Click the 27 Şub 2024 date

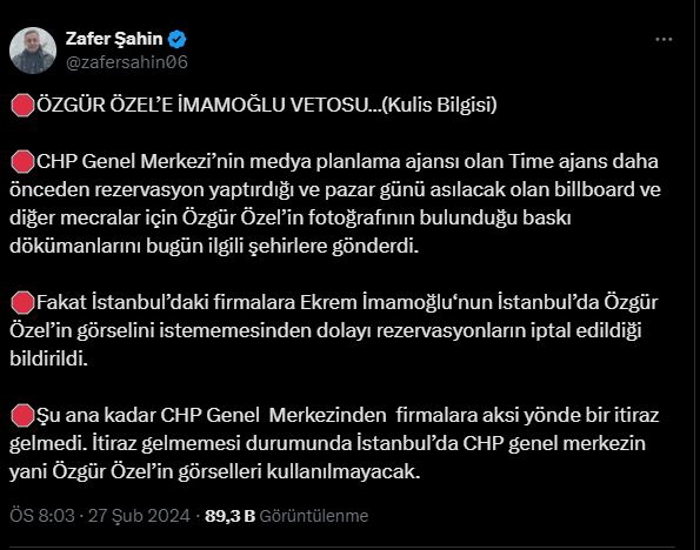(139, 516)
